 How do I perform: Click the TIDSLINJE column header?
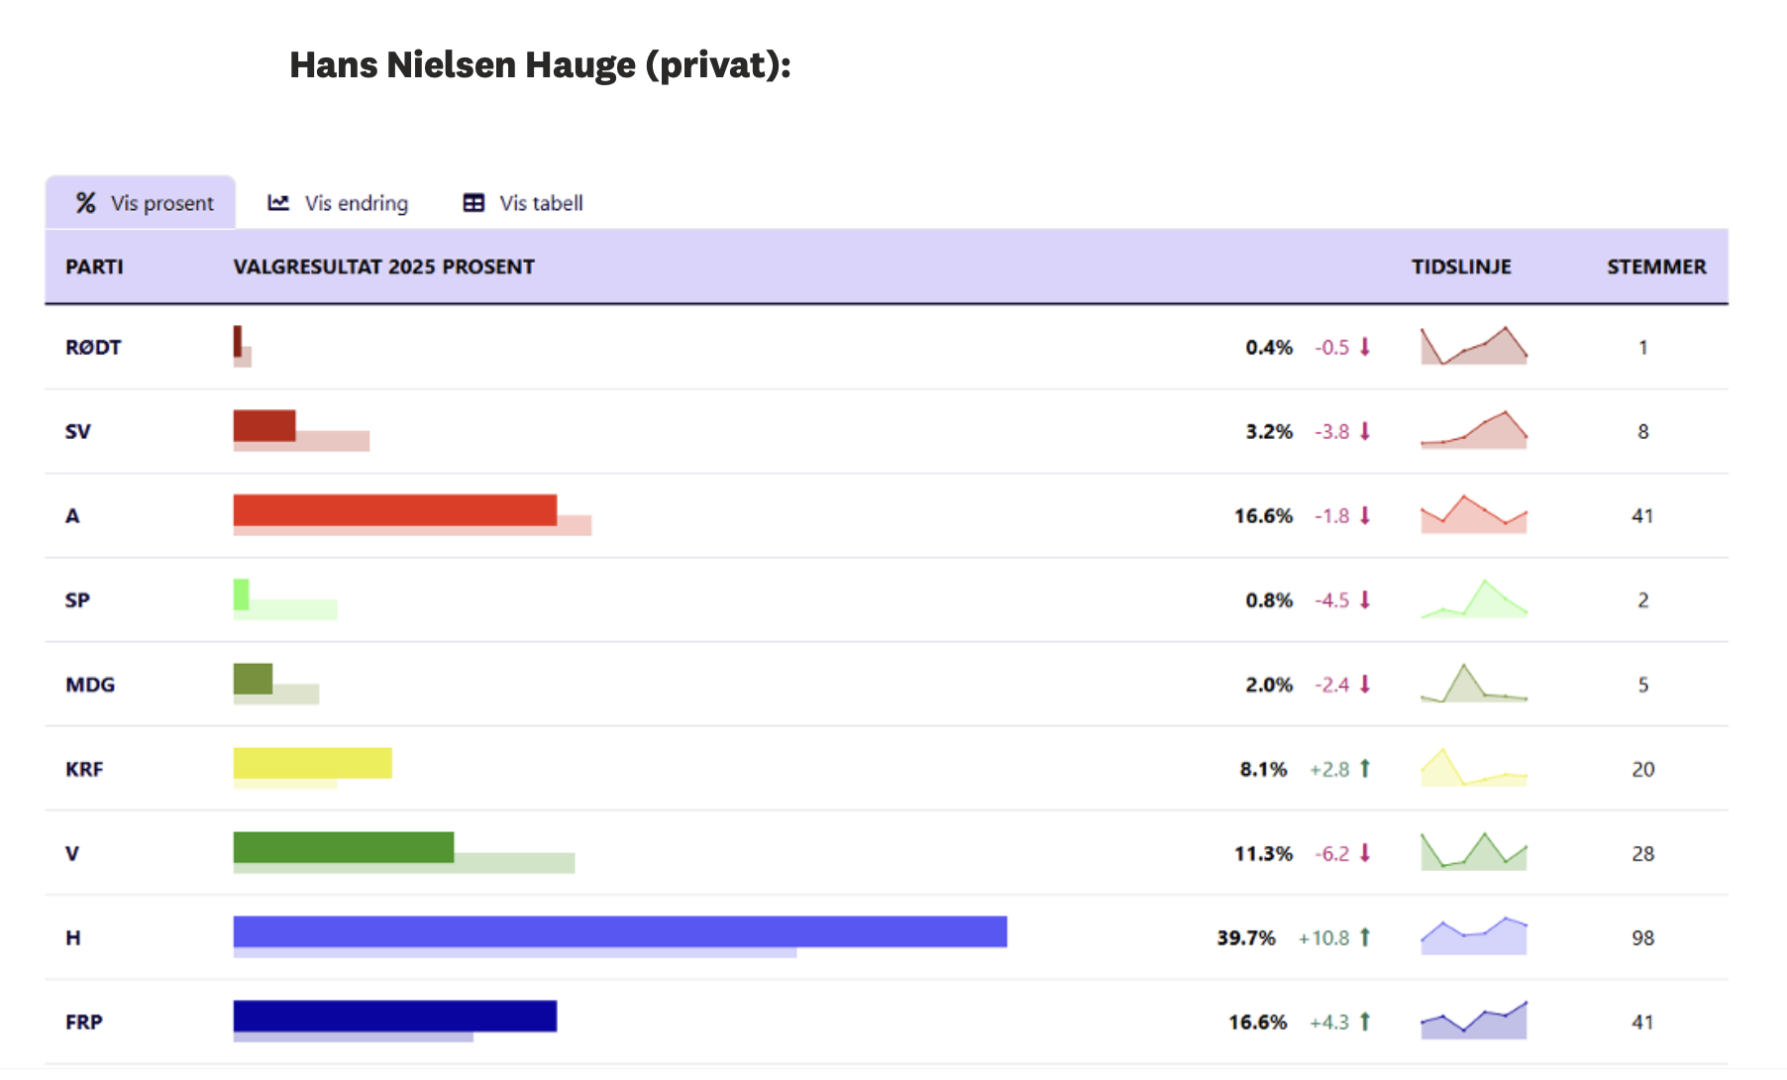pos(1461,267)
